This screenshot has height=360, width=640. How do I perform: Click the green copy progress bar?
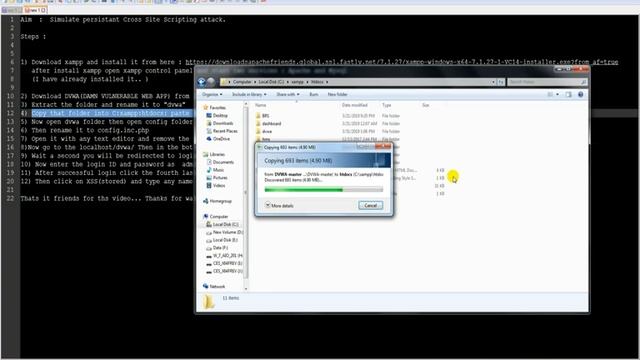click(x=324, y=189)
